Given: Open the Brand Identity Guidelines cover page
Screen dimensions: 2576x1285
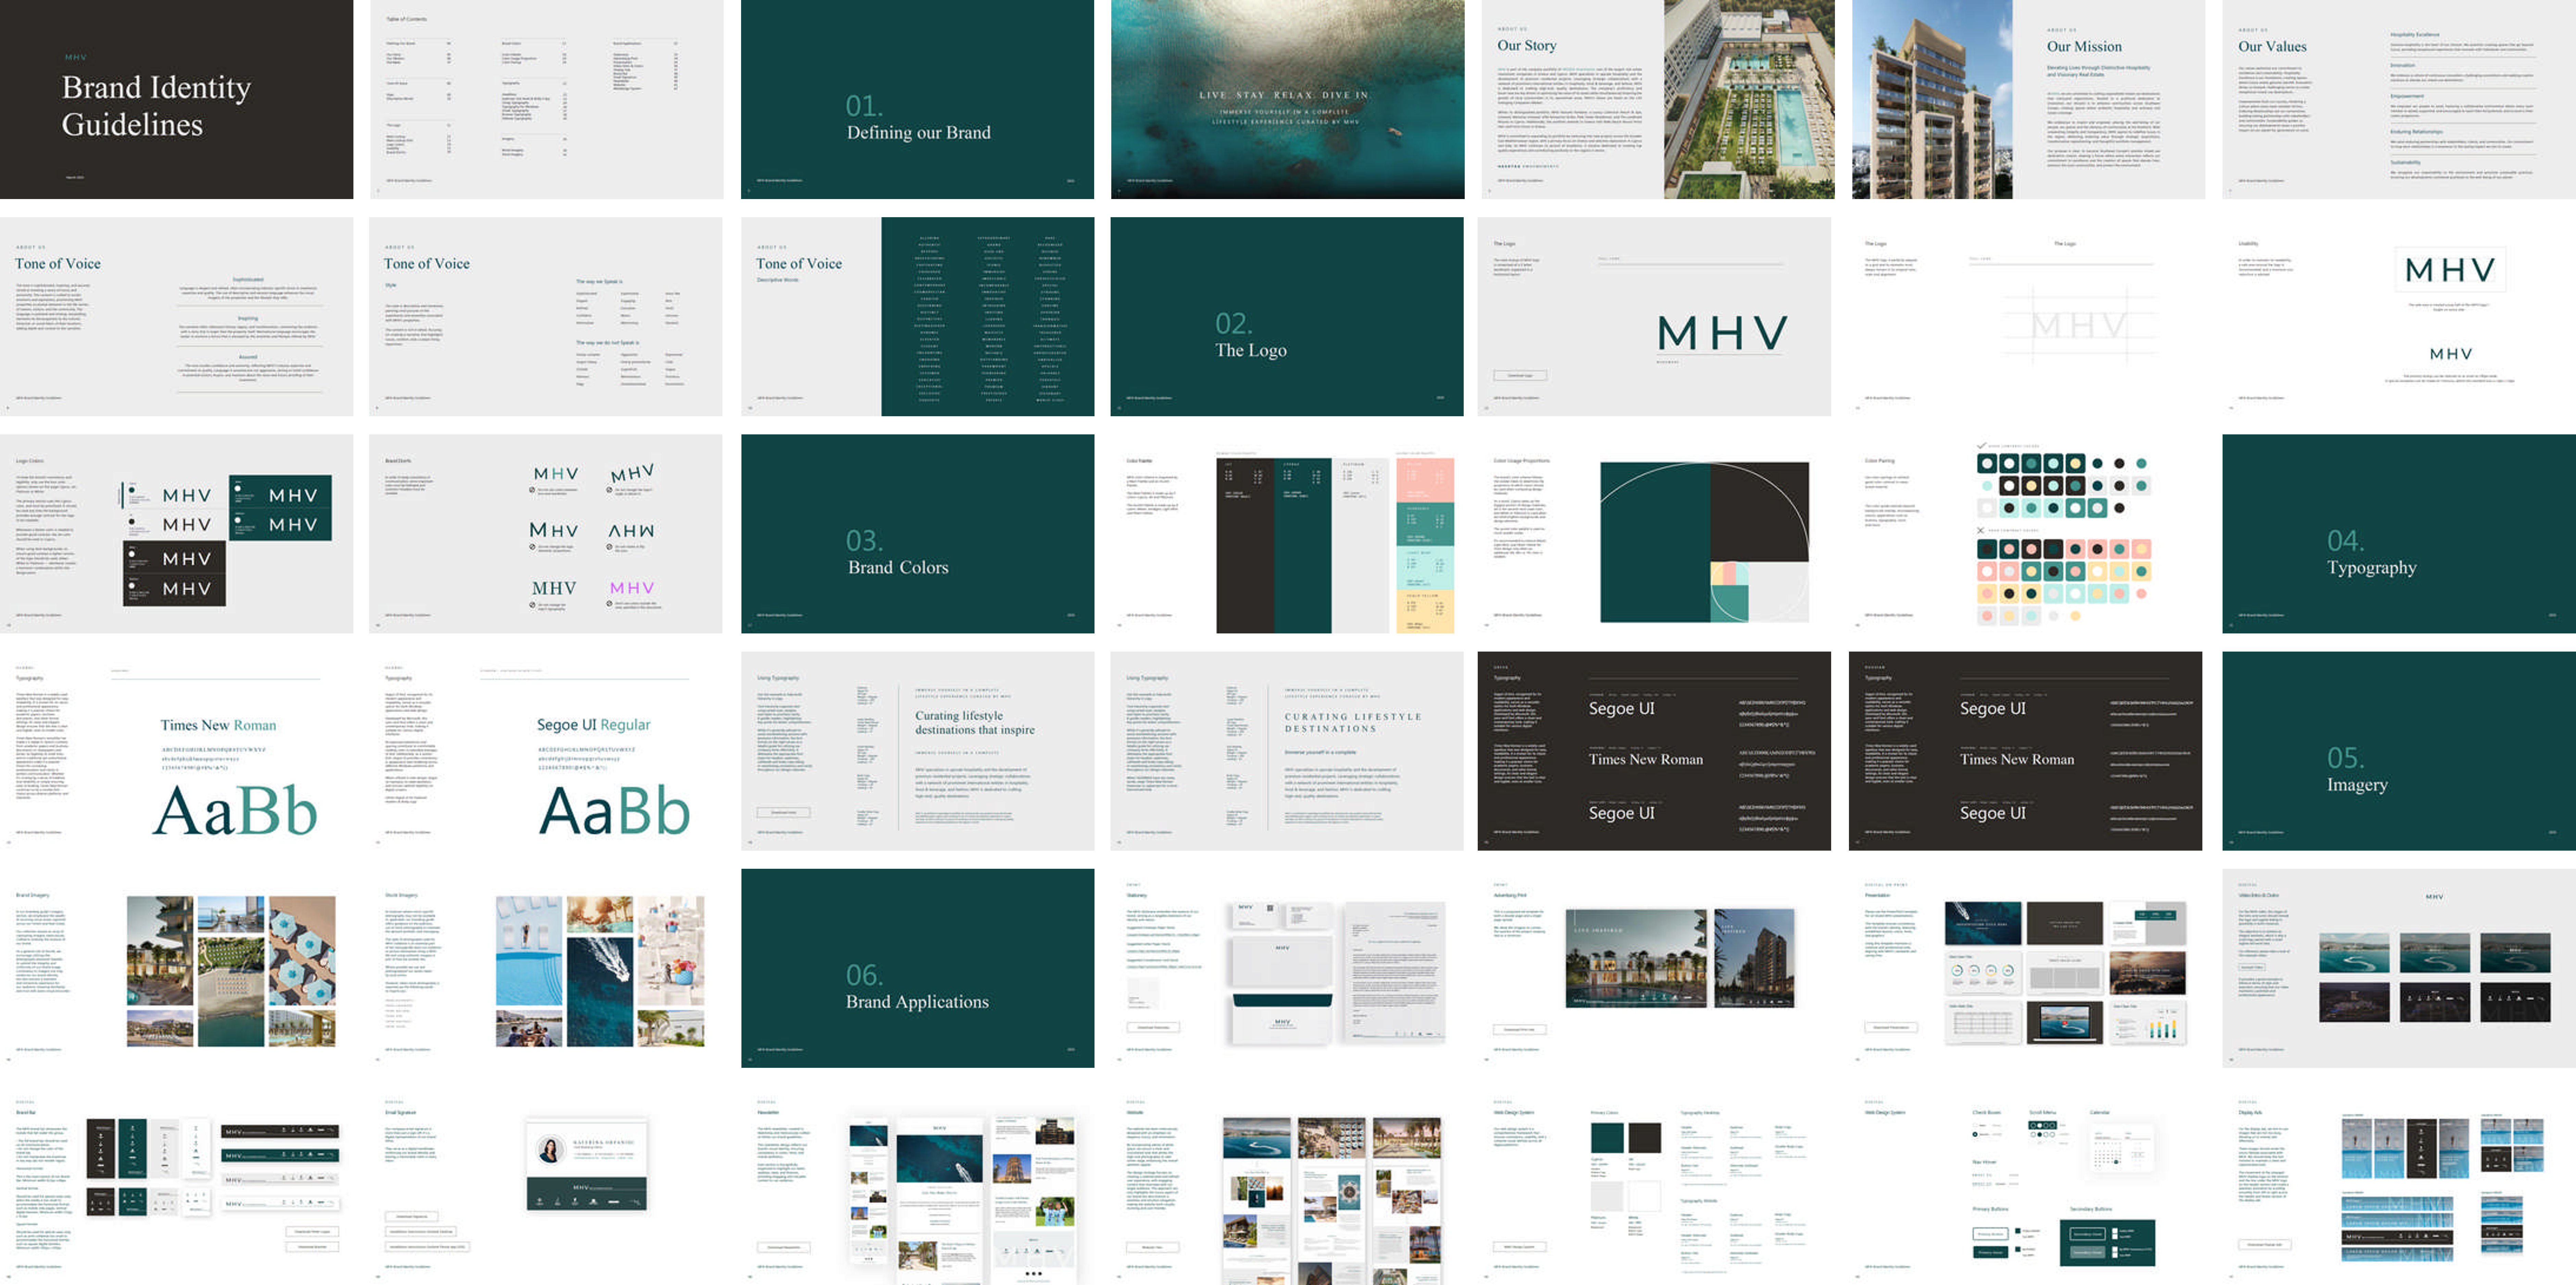Looking at the screenshot, I should (x=176, y=99).
